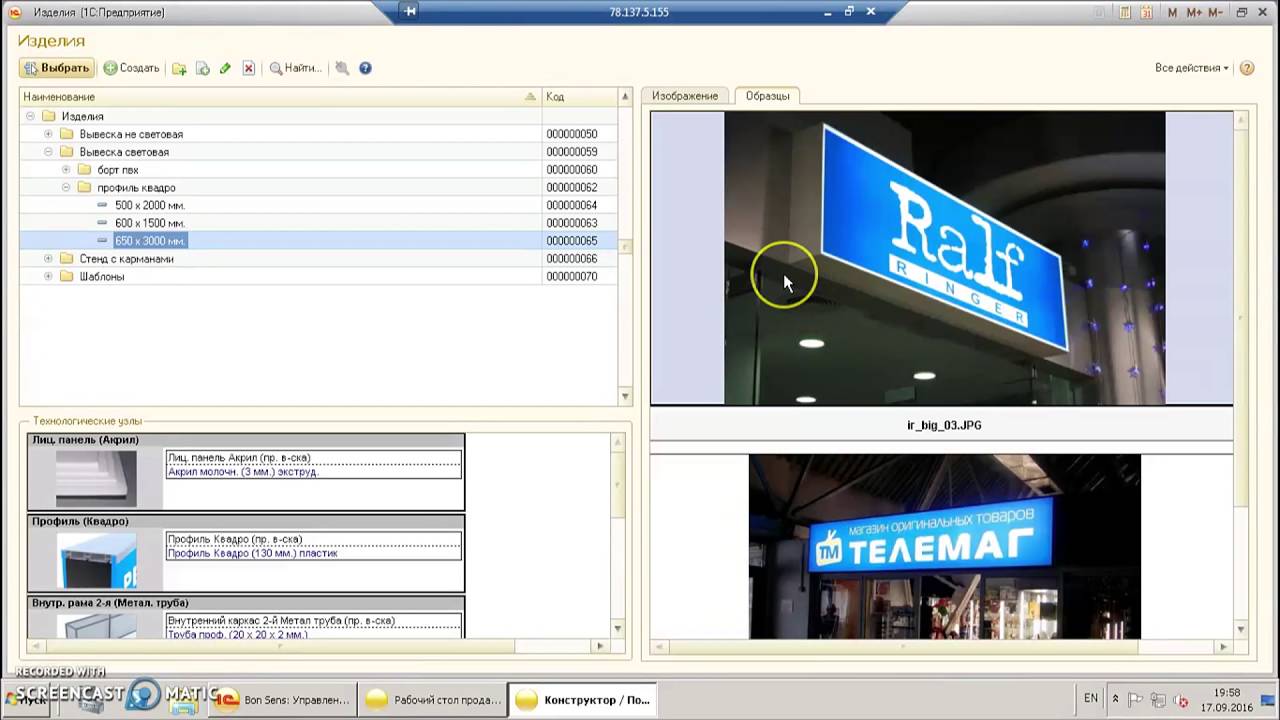This screenshot has width=1280, height=720.
Task: Click Акрил молочн. (3 мм.) экструд. link
Action: pos(243,472)
